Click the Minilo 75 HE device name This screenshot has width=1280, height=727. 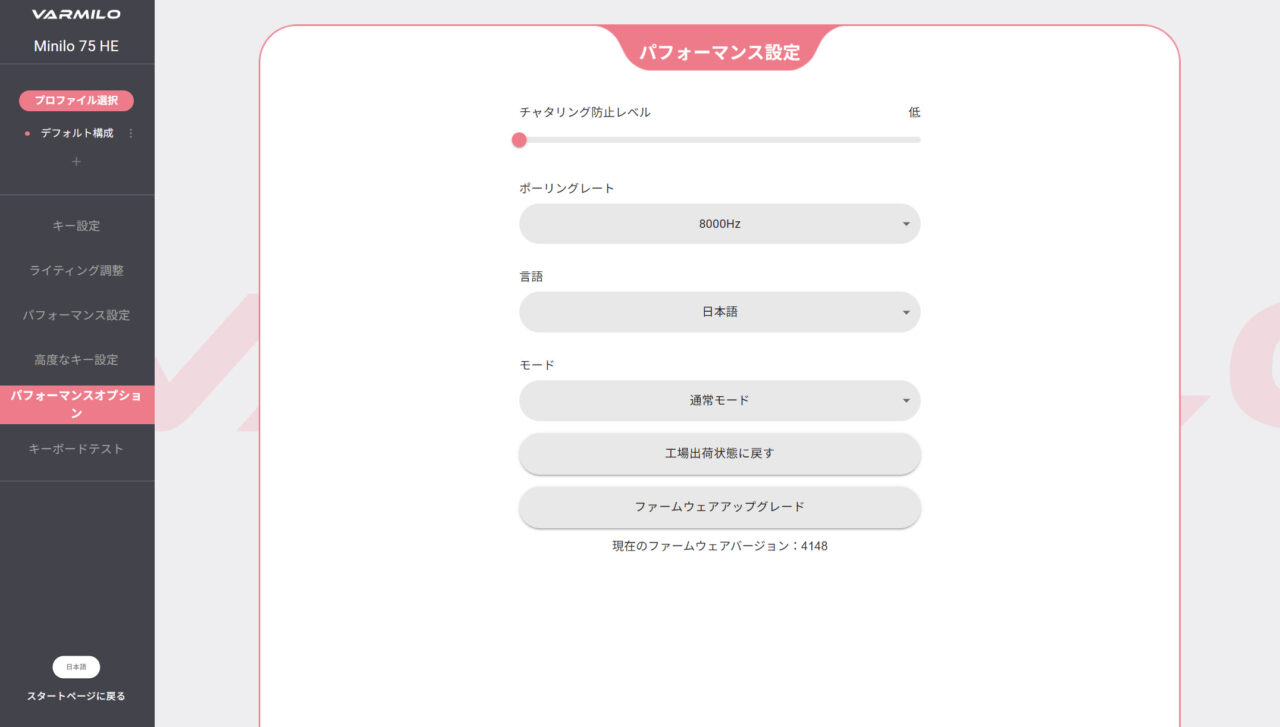click(x=76, y=46)
